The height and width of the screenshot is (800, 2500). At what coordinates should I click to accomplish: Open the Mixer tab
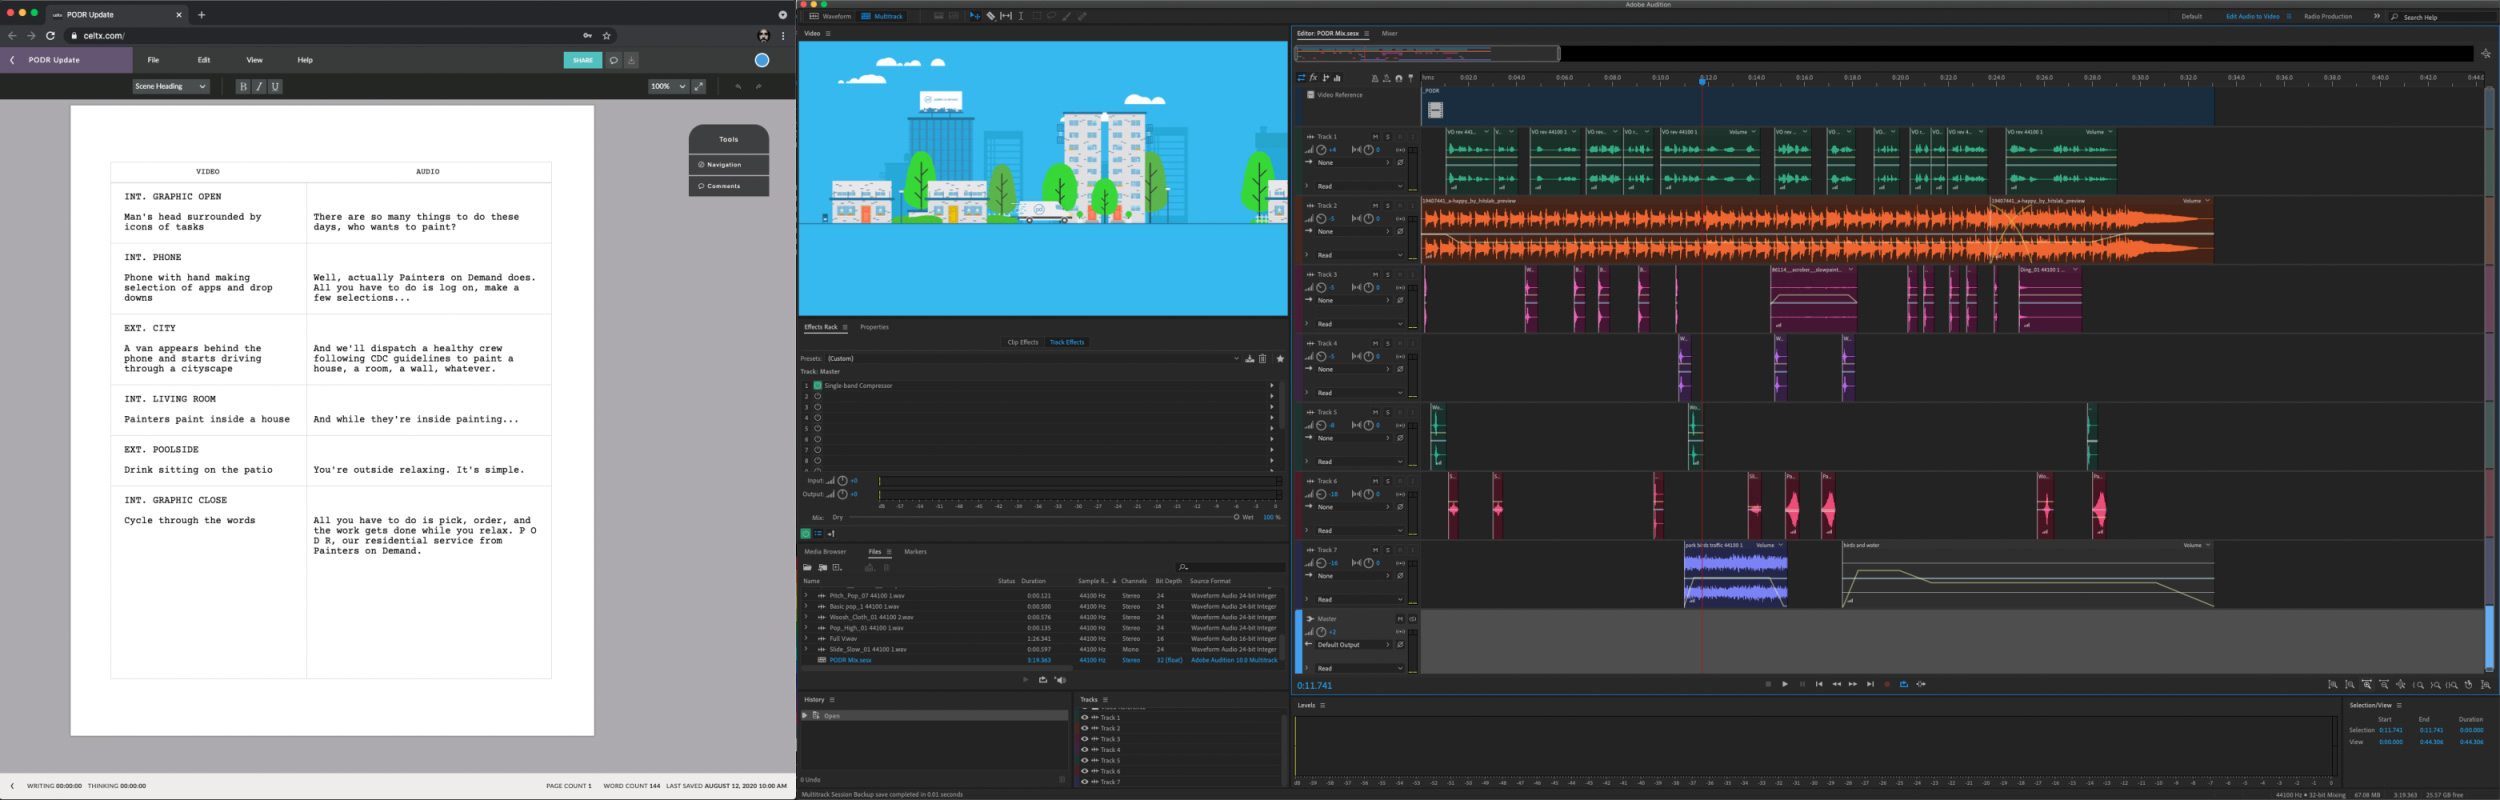[x=1390, y=33]
